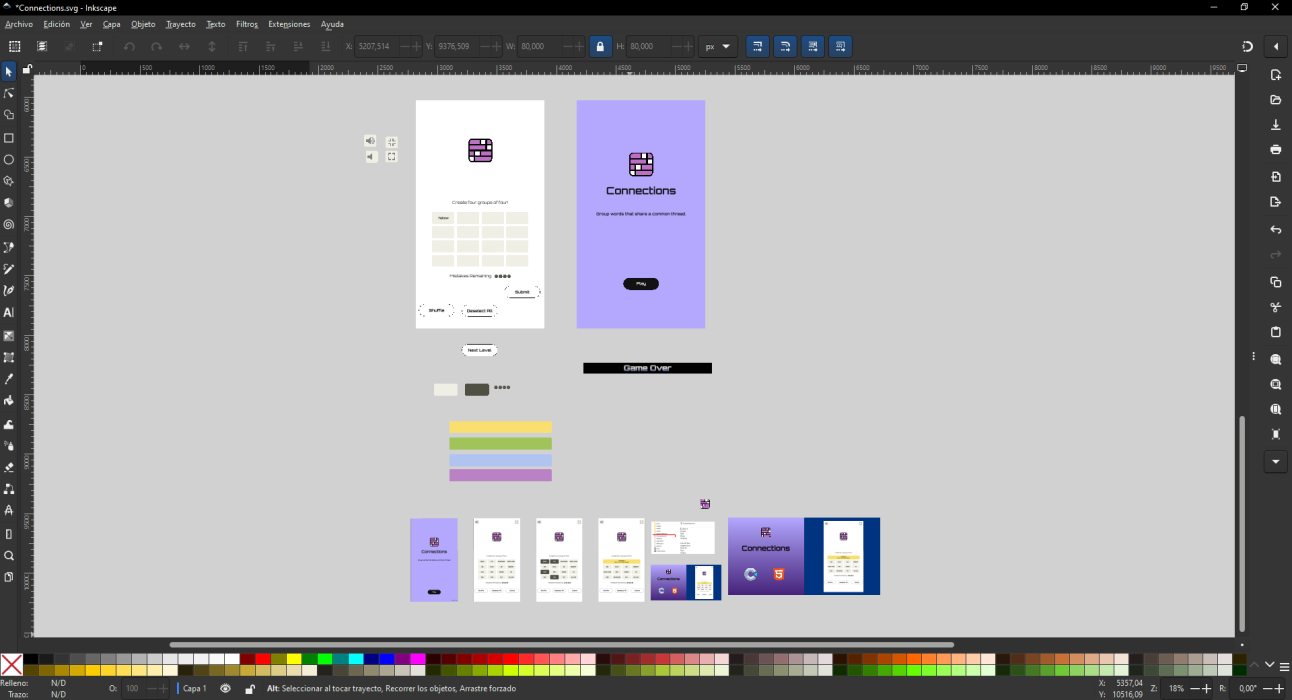Click the palette scroll up chevron
The width and height of the screenshot is (1292, 700).
pos(1256,665)
